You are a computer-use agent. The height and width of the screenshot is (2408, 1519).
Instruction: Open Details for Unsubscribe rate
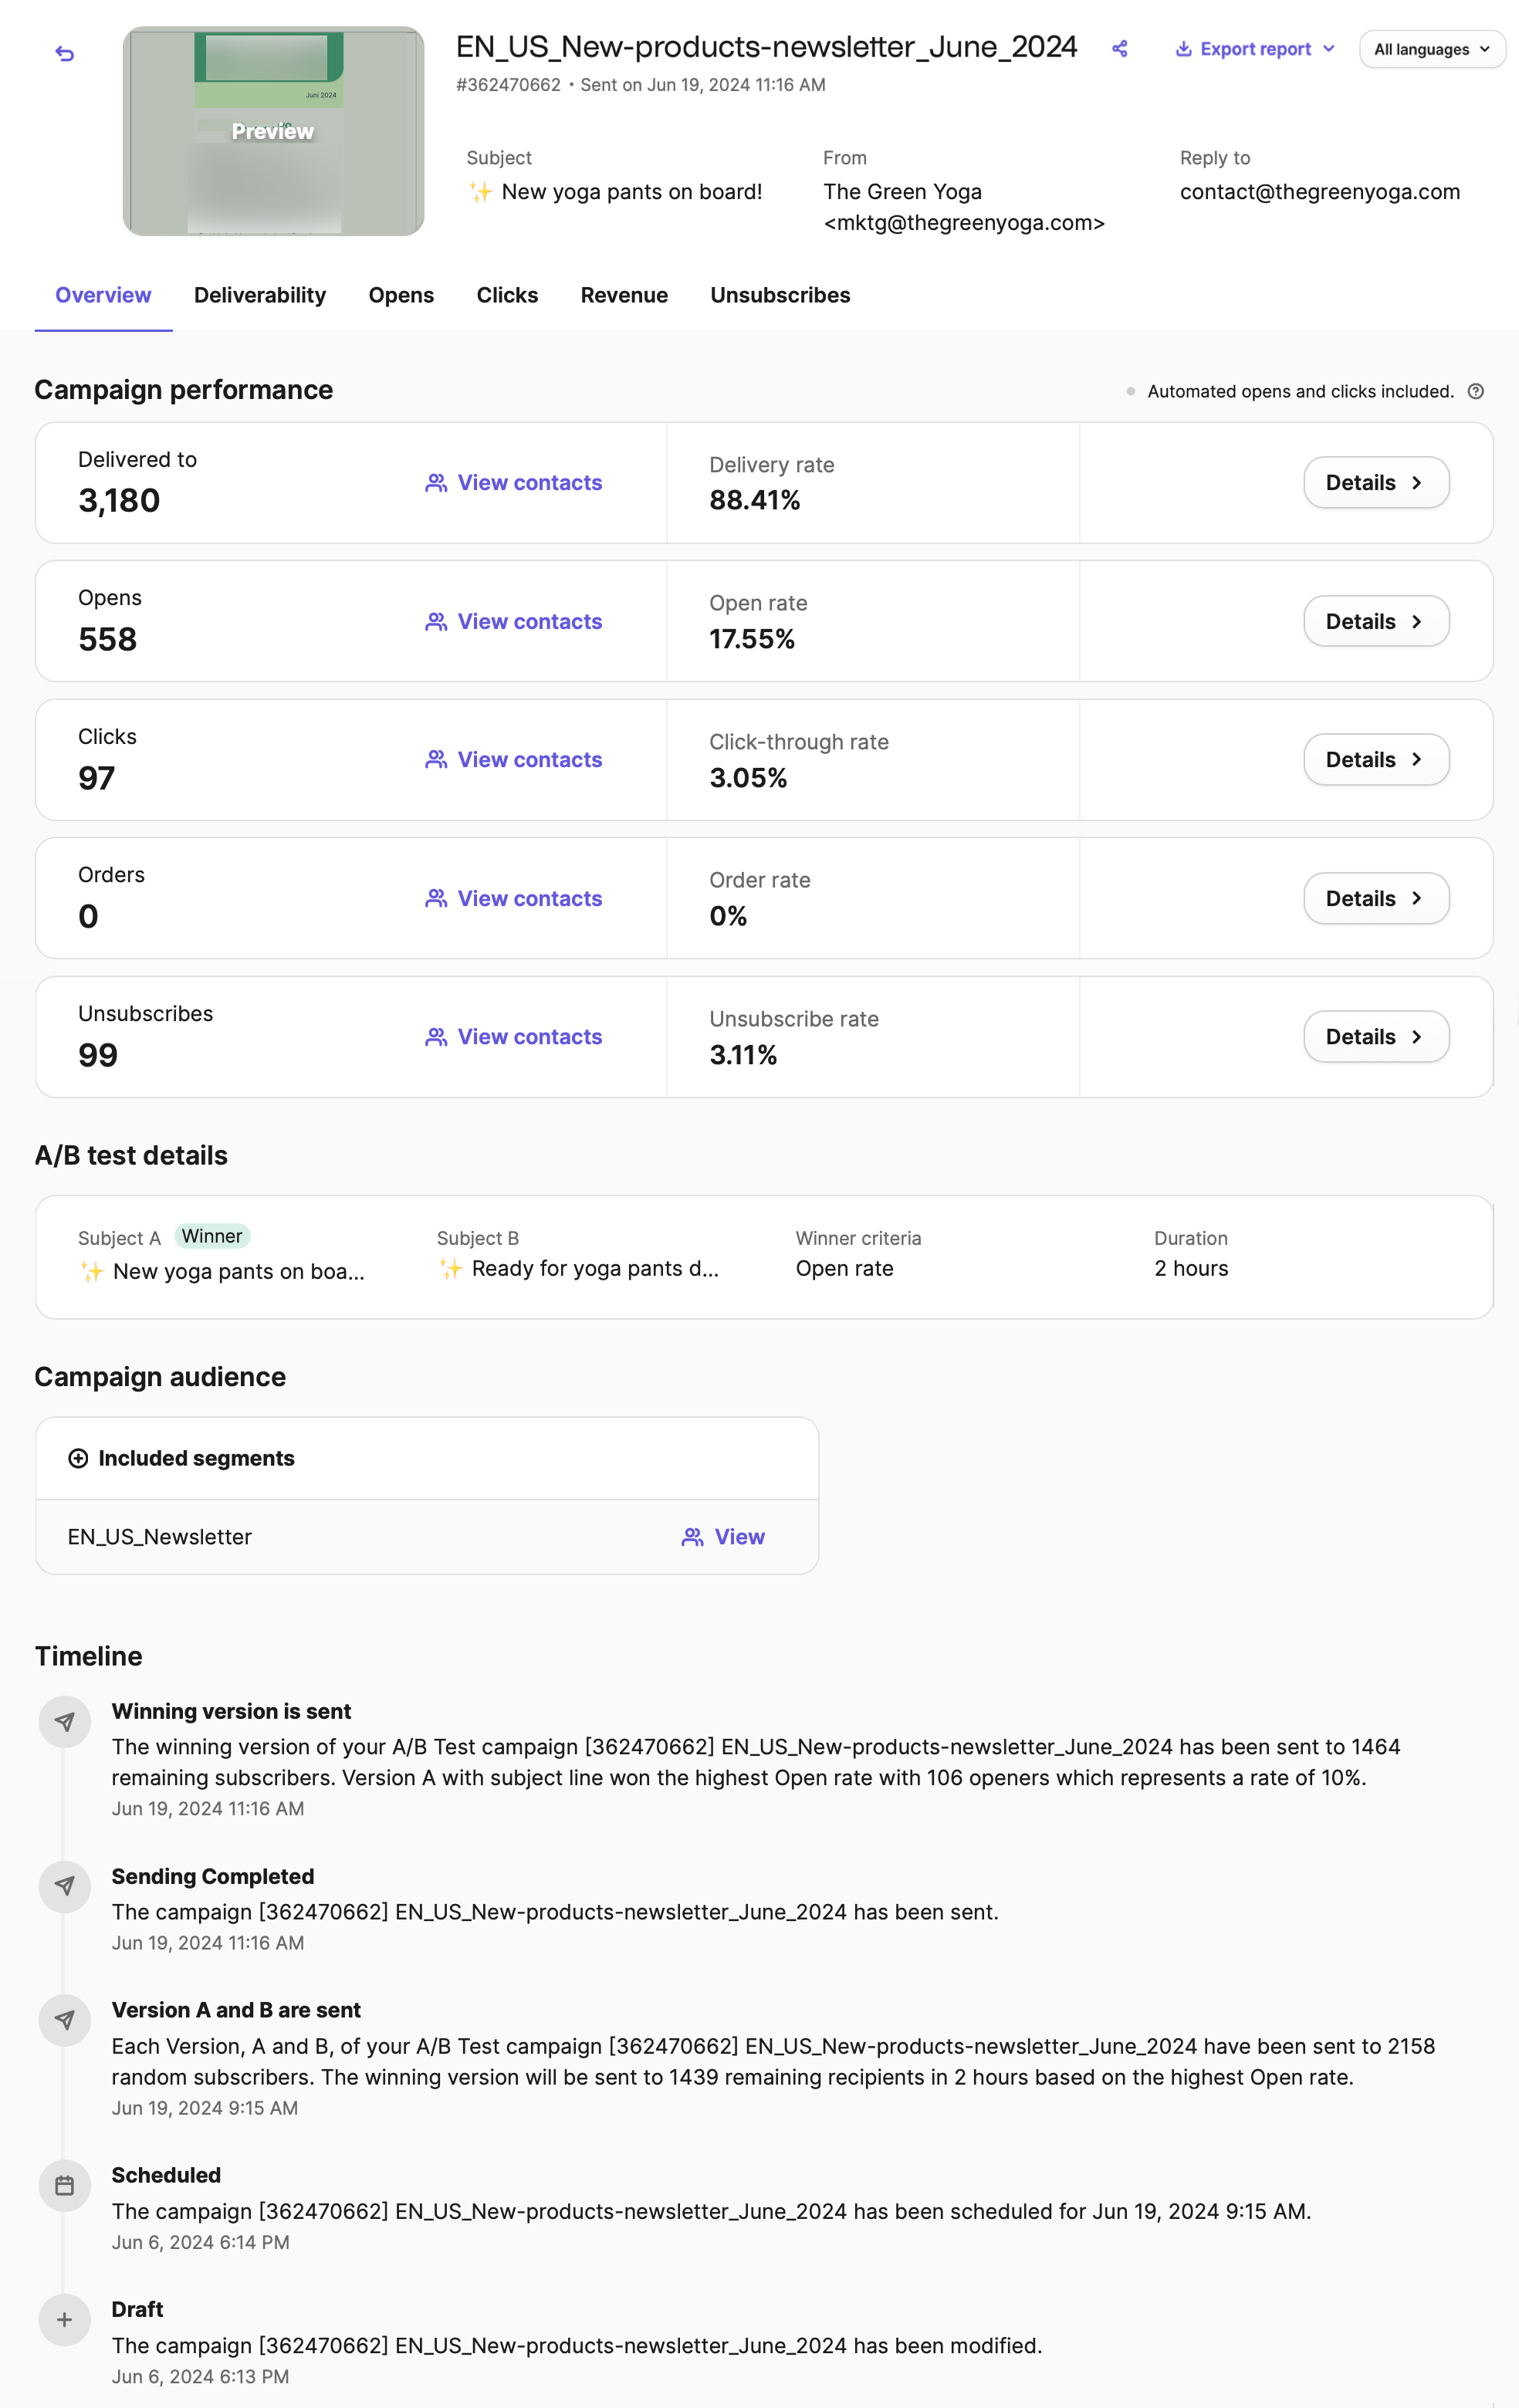point(1375,1037)
